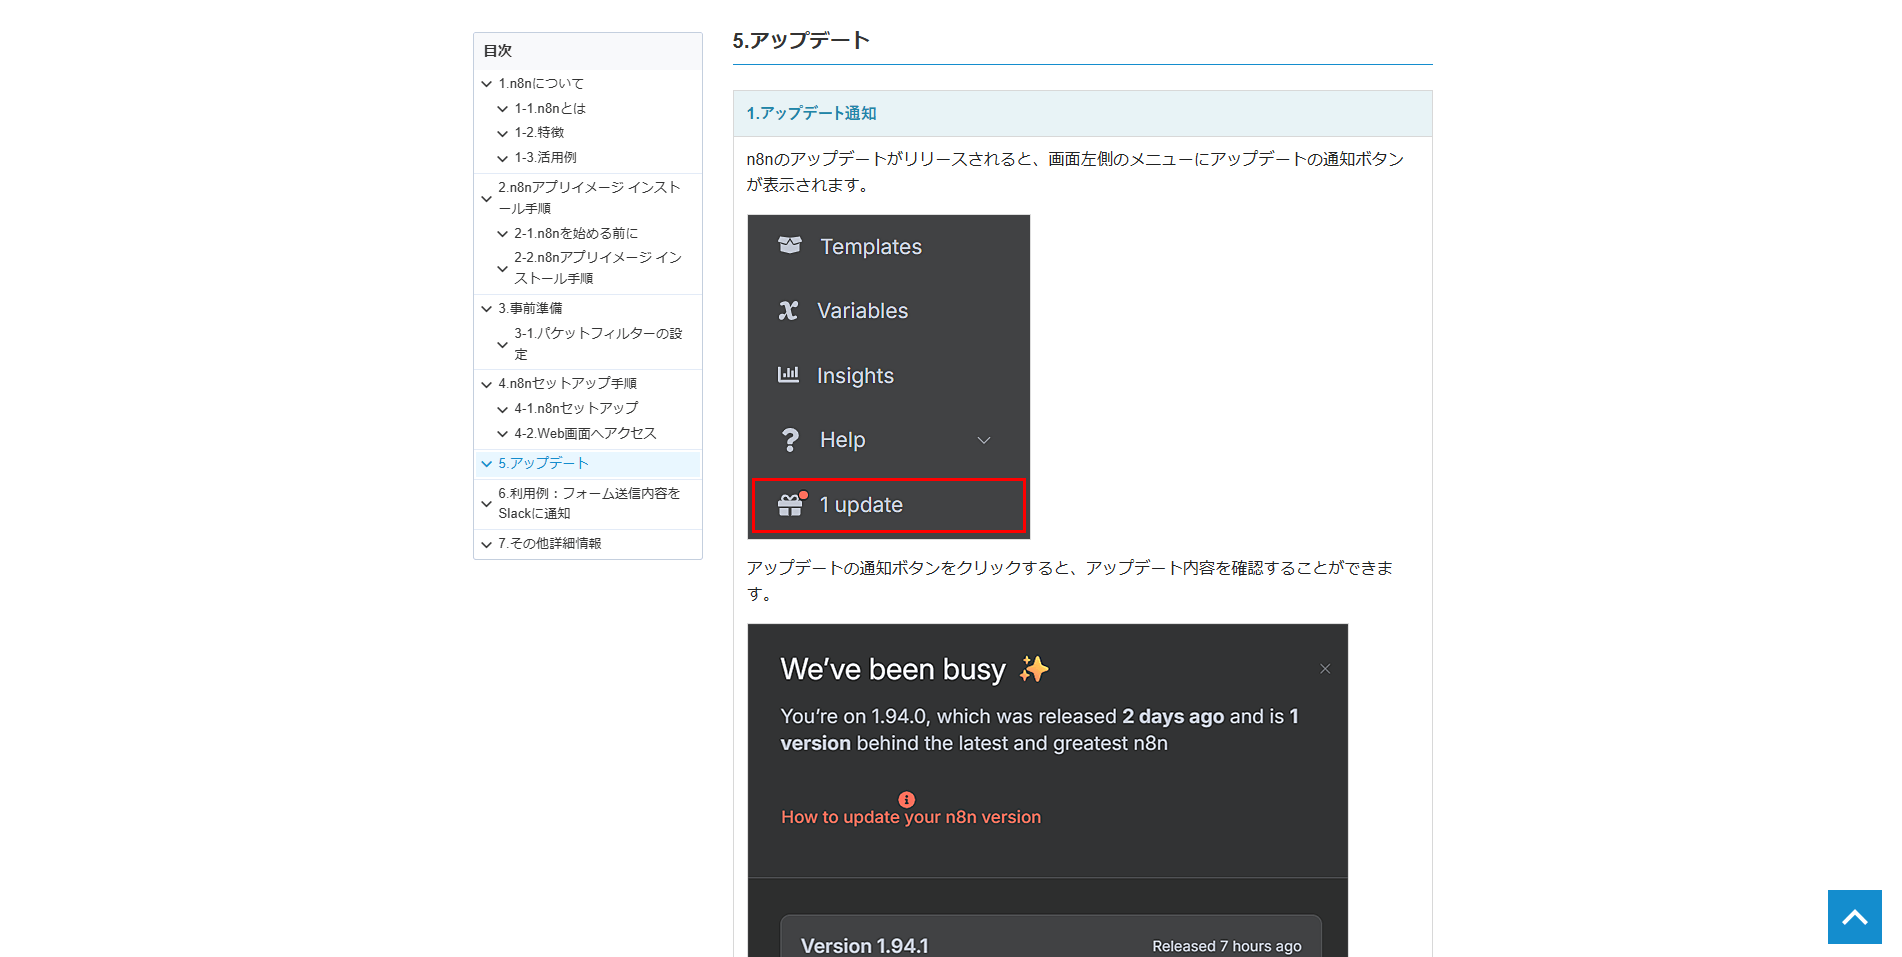Click the red info icon above update link
Viewport: 1902px width, 957px height.
tap(906, 799)
